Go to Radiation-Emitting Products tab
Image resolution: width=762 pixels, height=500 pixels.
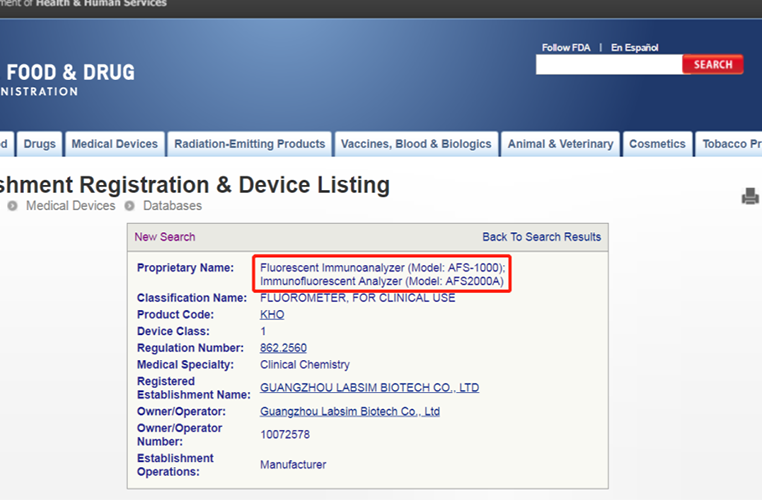(249, 144)
